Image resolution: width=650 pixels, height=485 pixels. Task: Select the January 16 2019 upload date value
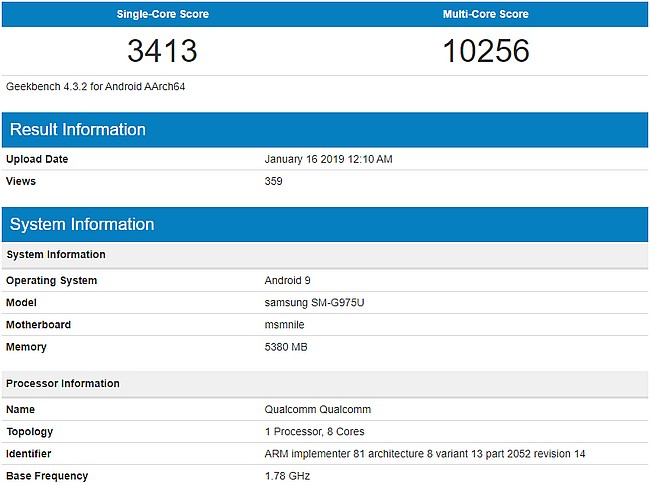(x=328, y=160)
